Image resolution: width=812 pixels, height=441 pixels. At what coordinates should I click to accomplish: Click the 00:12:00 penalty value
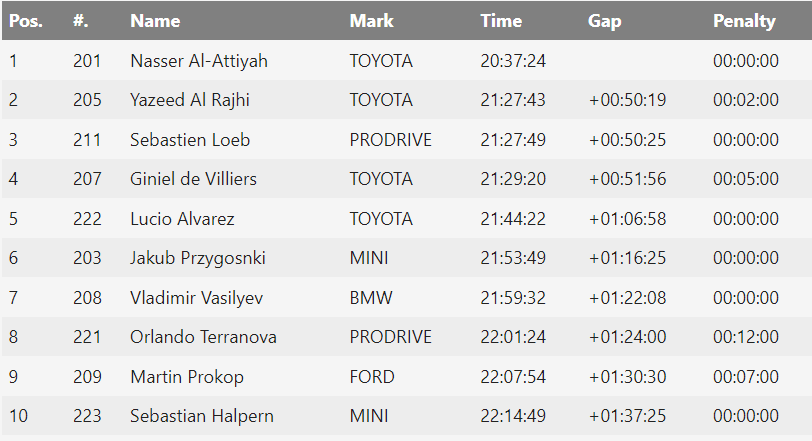coord(746,337)
